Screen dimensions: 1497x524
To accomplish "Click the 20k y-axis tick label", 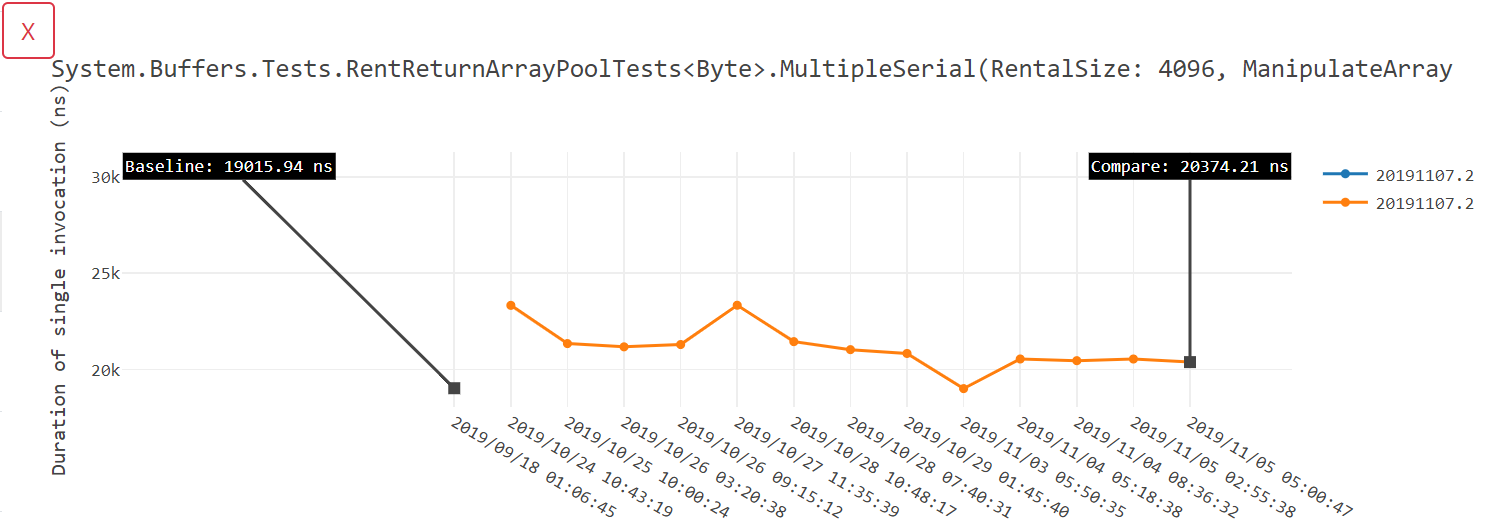I will tap(106, 370).
